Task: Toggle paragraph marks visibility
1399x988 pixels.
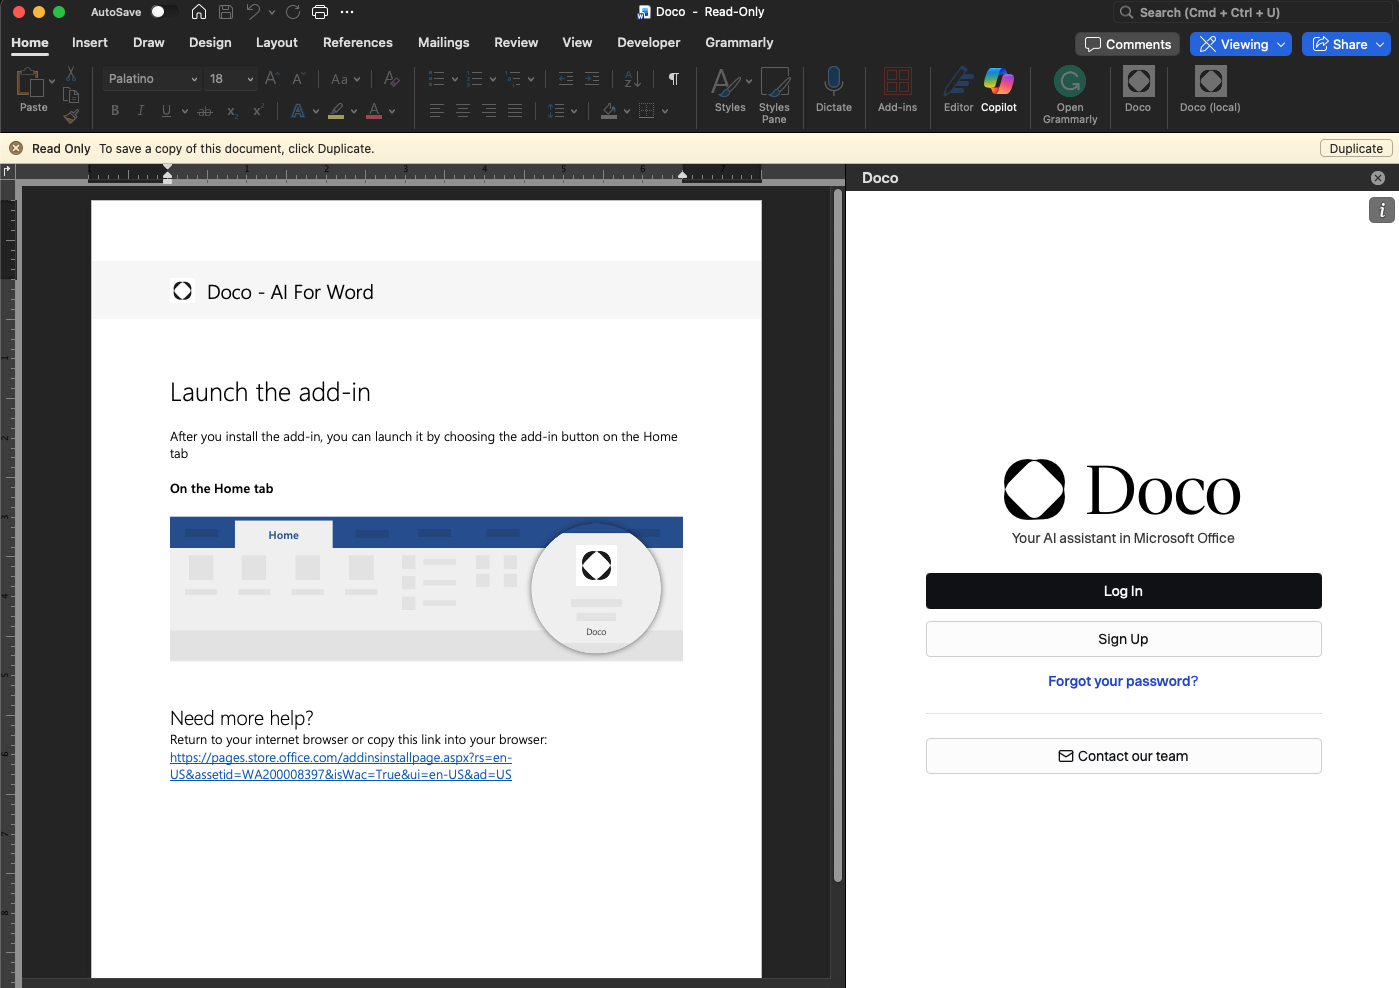Action: coord(673,78)
